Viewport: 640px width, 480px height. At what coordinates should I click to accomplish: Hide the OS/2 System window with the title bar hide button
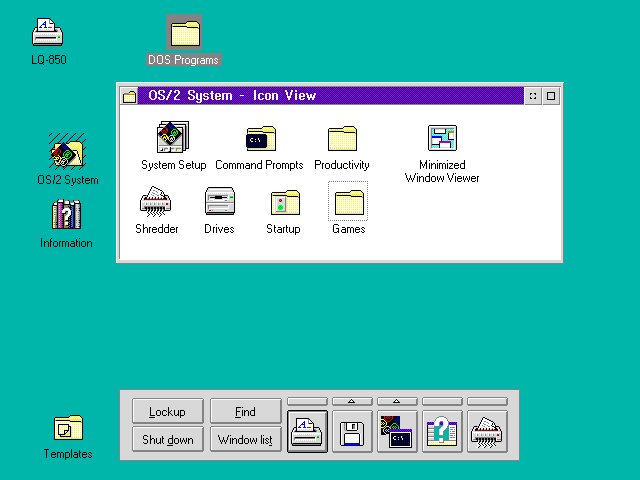click(x=533, y=96)
